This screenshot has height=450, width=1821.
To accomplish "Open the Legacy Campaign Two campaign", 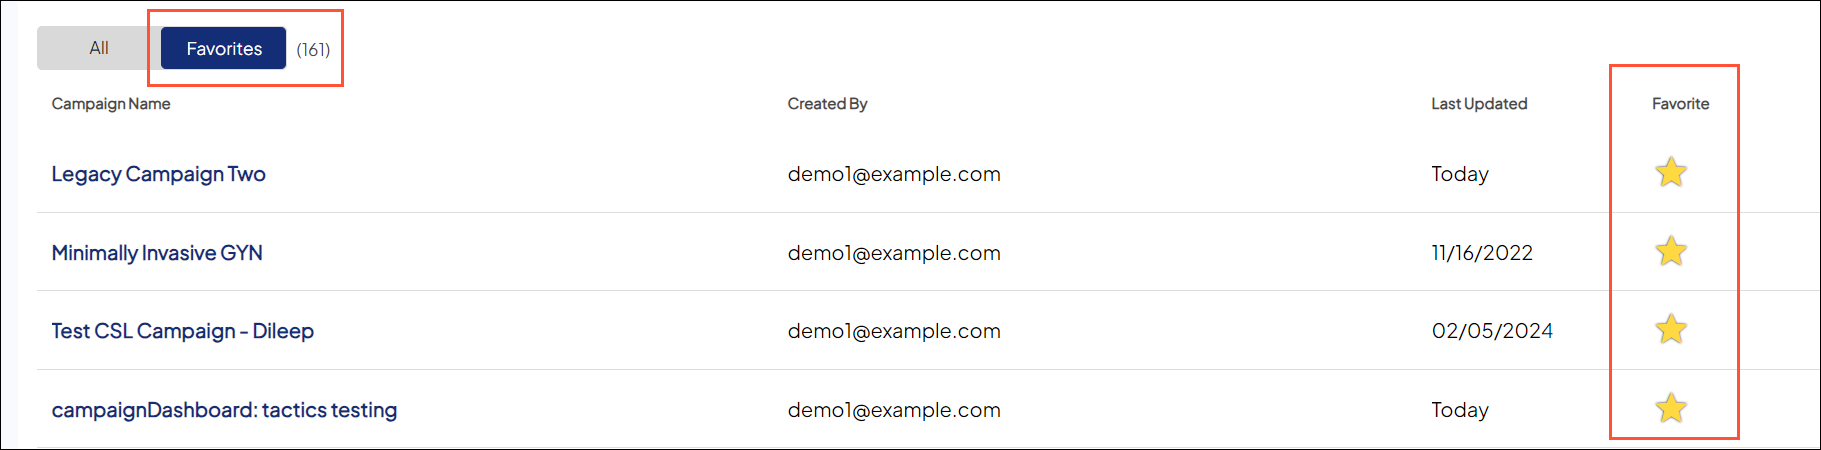I will pyautogui.click(x=158, y=174).
